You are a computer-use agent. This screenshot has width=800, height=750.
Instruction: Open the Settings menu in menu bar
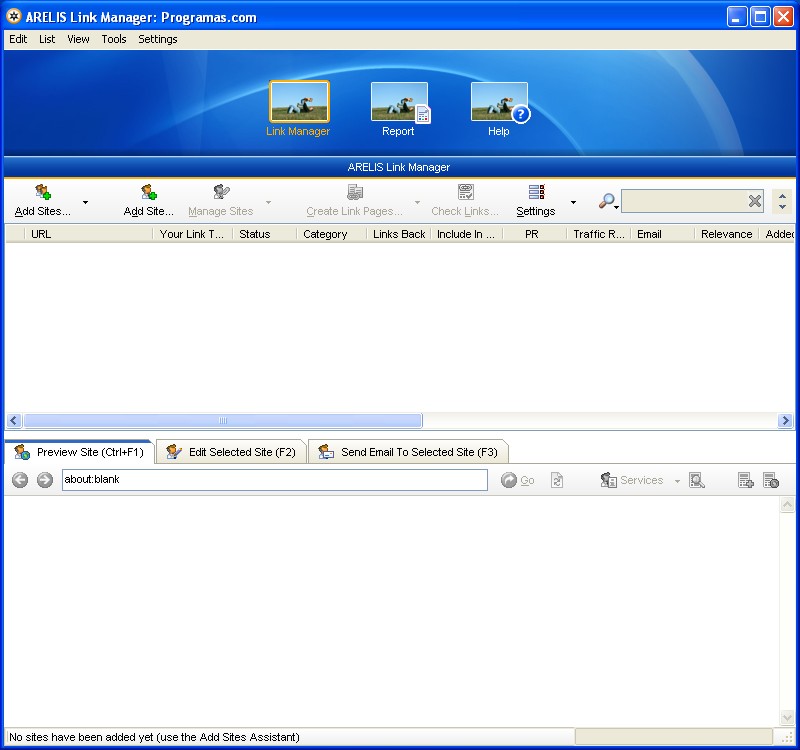click(x=158, y=39)
